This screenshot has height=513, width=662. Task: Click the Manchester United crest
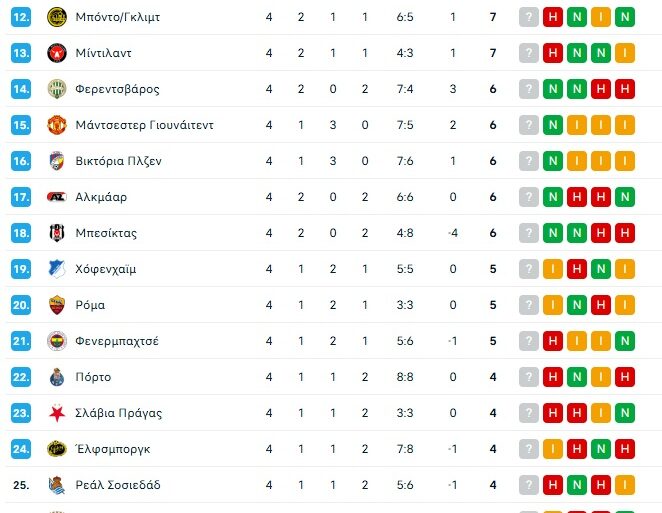(56, 125)
